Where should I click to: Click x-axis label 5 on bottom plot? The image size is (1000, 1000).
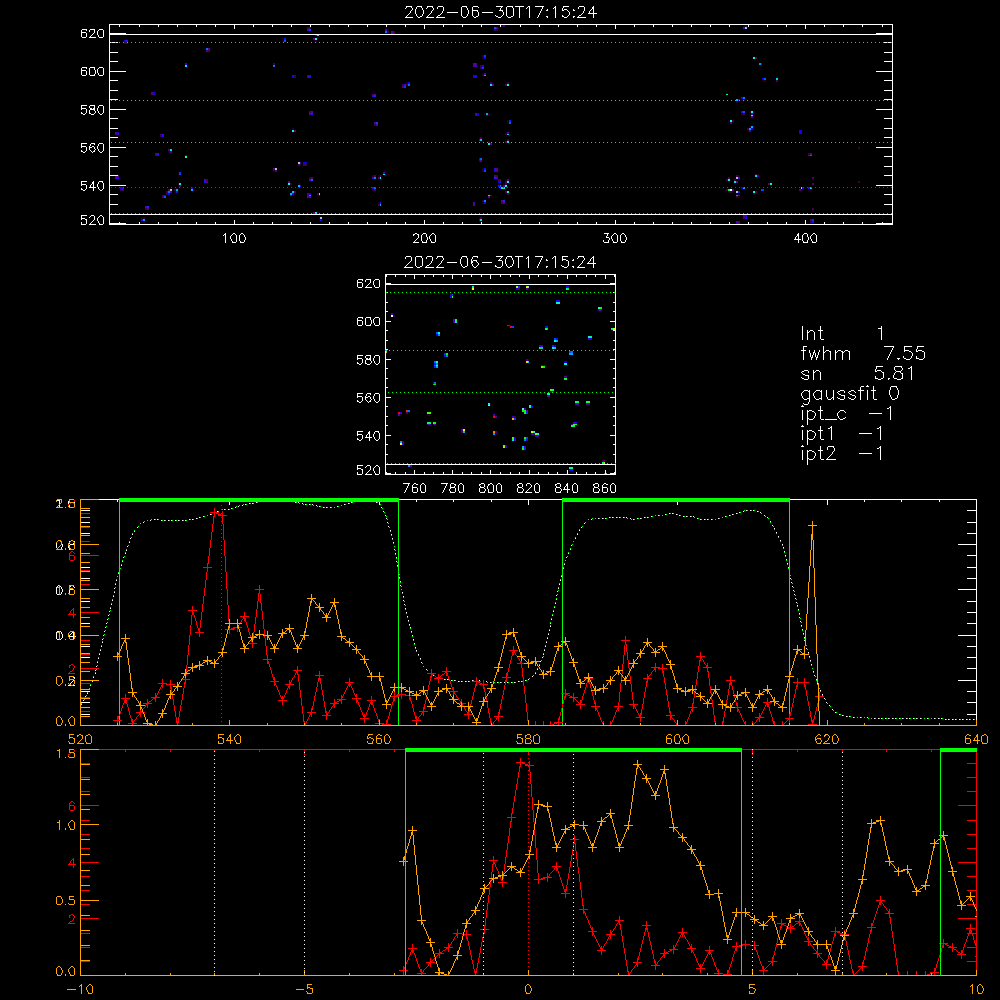pos(752,990)
